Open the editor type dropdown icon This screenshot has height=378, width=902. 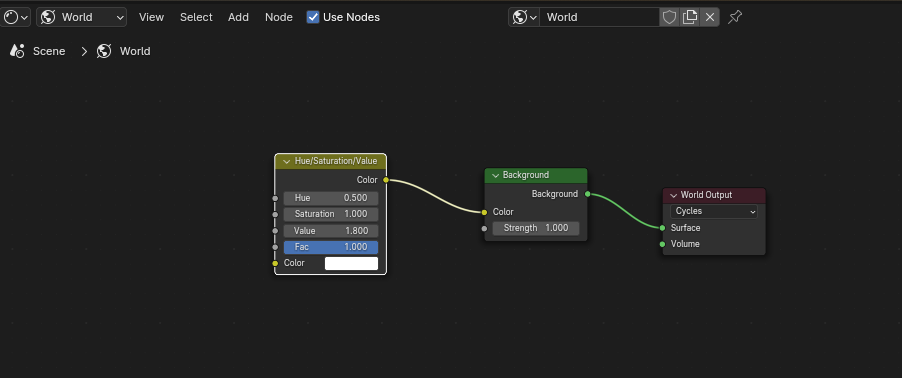(x=16, y=17)
